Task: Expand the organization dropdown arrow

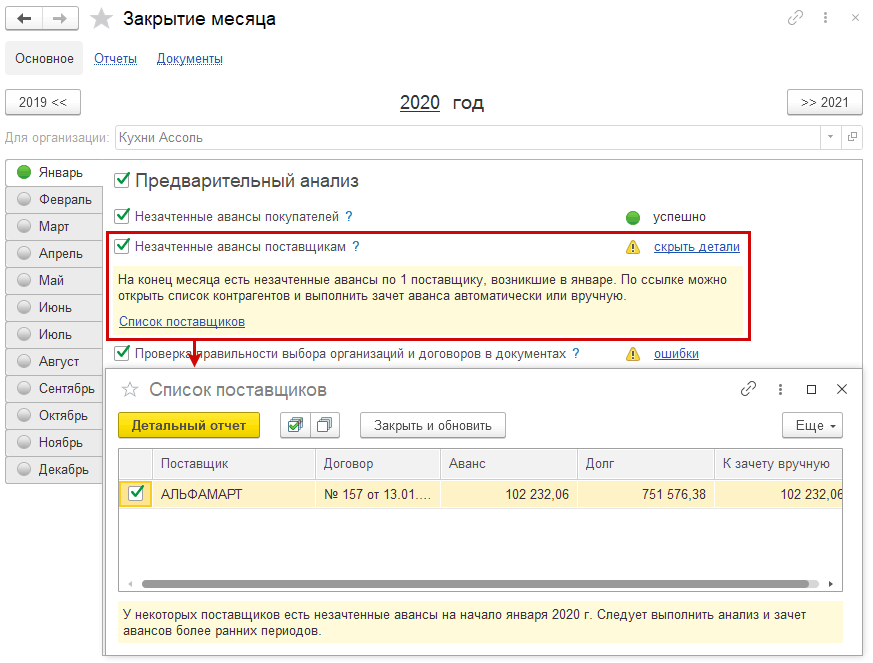Action: [831, 137]
